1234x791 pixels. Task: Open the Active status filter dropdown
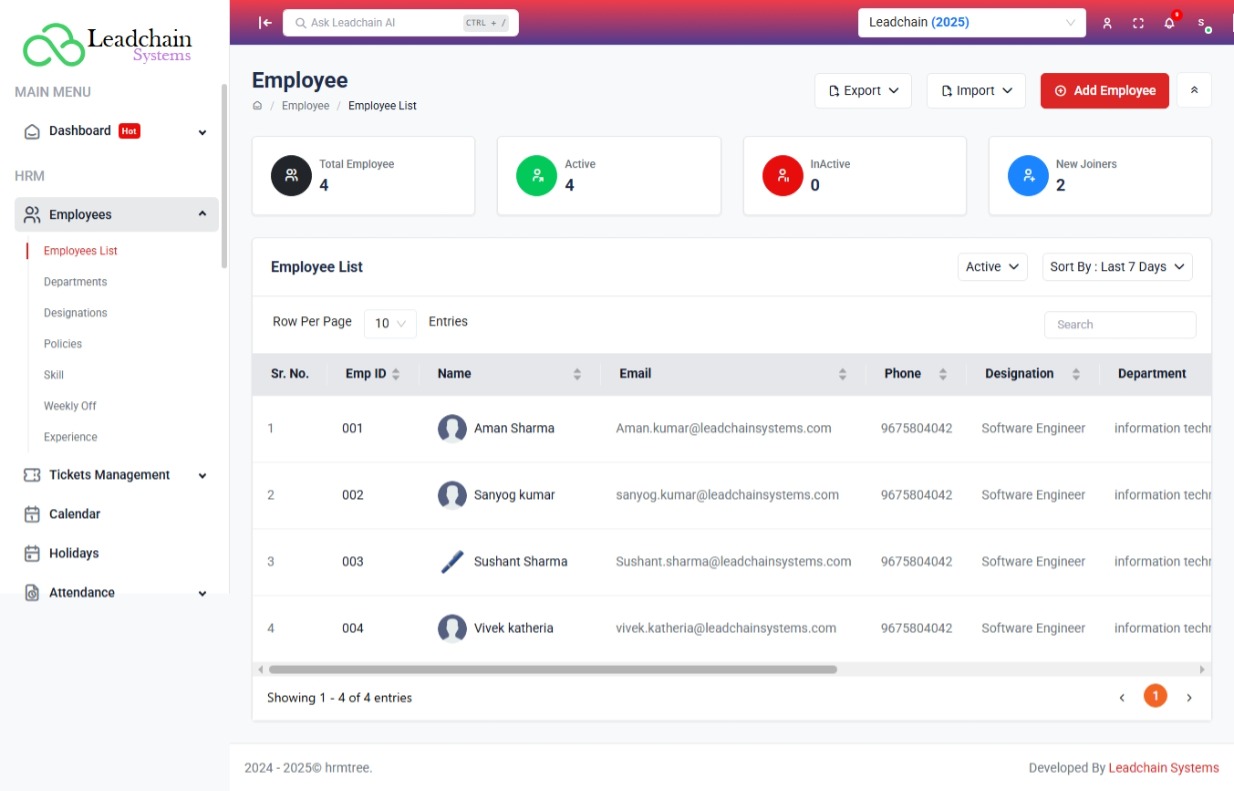pyautogui.click(x=992, y=267)
